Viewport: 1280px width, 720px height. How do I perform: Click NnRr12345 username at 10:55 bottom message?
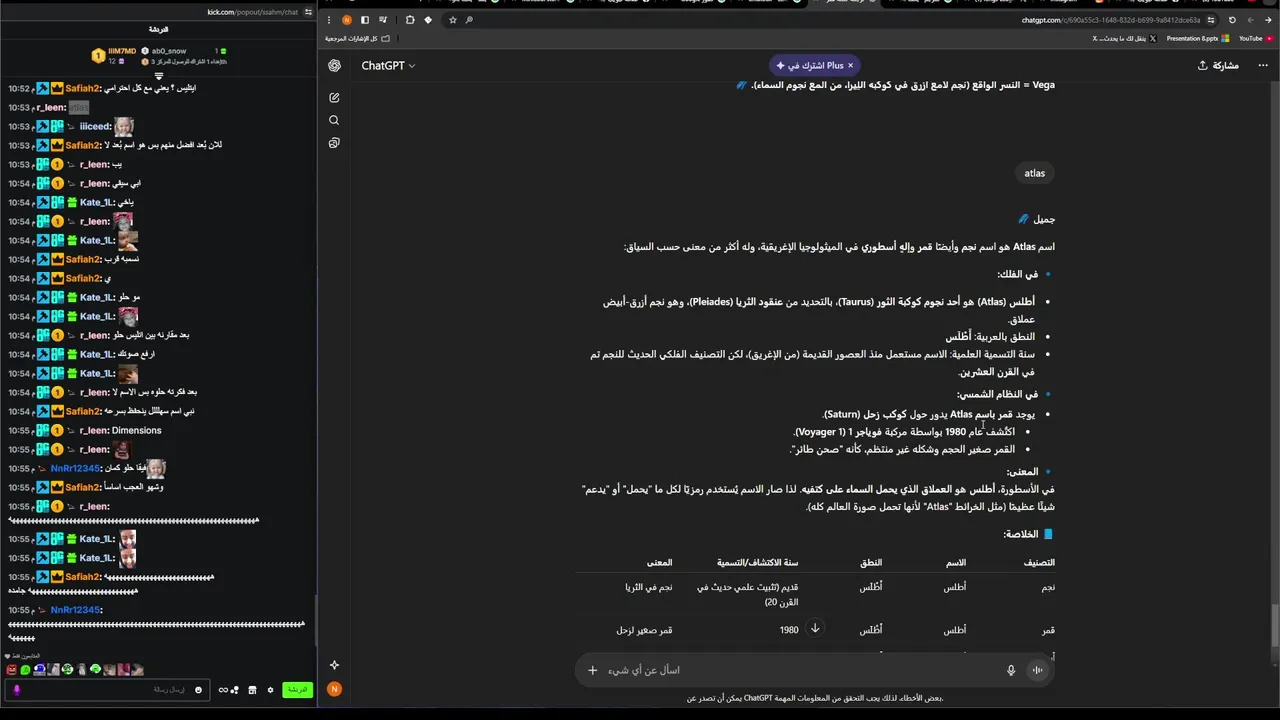click(75, 610)
